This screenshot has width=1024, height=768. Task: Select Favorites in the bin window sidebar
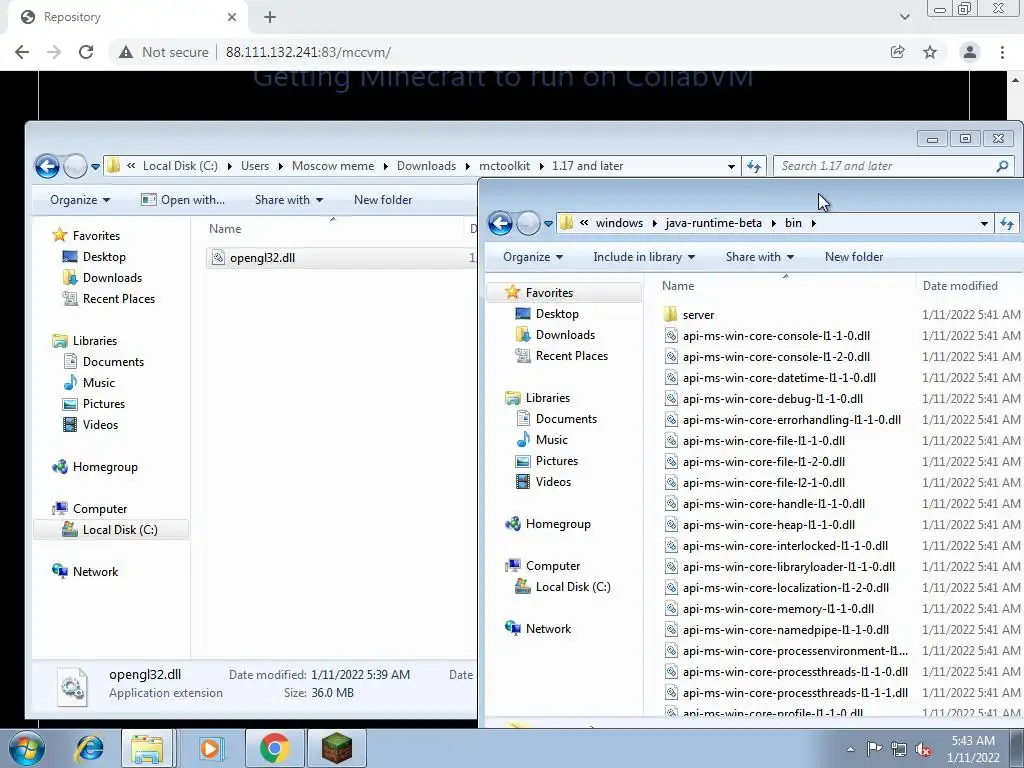[x=564, y=293]
